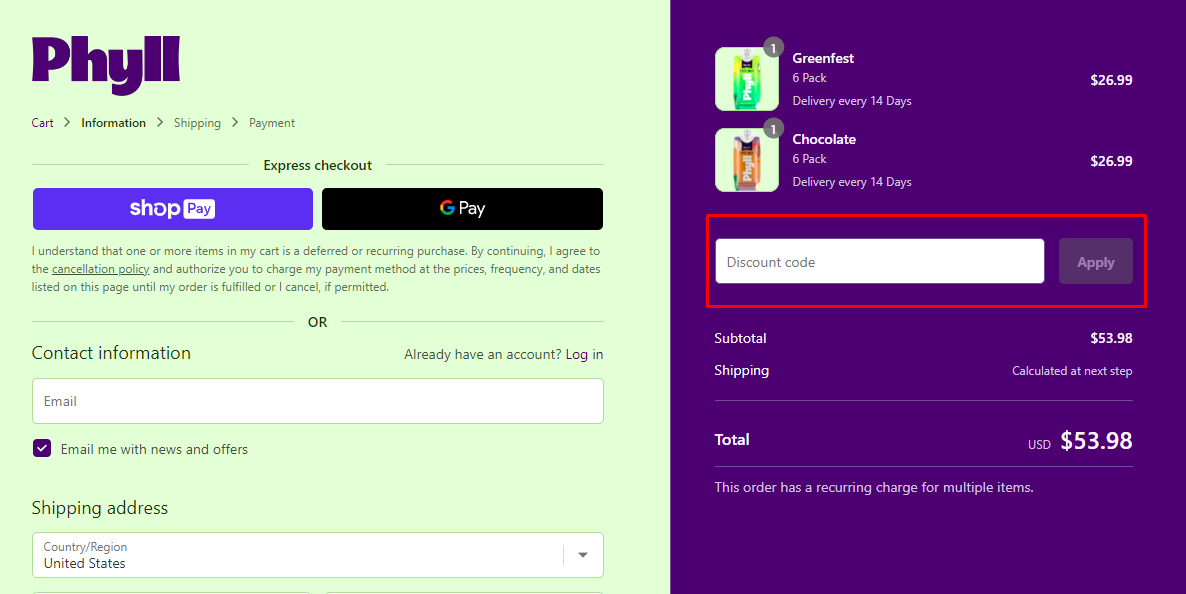Click the Log in link
The width and height of the screenshot is (1186, 594).
point(584,354)
